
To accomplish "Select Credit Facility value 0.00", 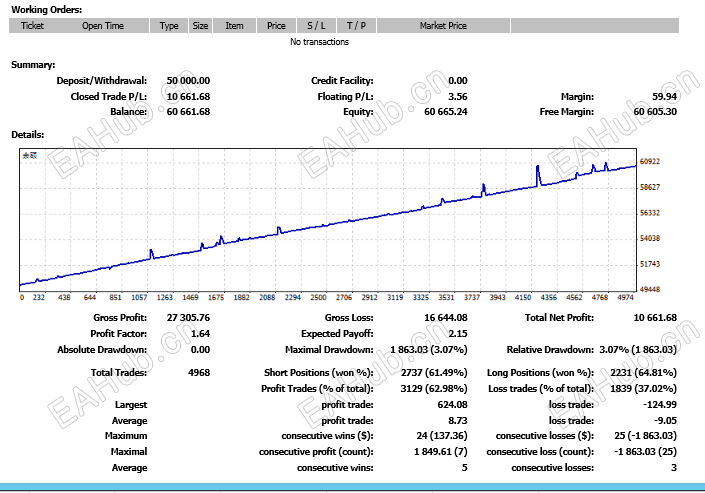I will 458,81.
